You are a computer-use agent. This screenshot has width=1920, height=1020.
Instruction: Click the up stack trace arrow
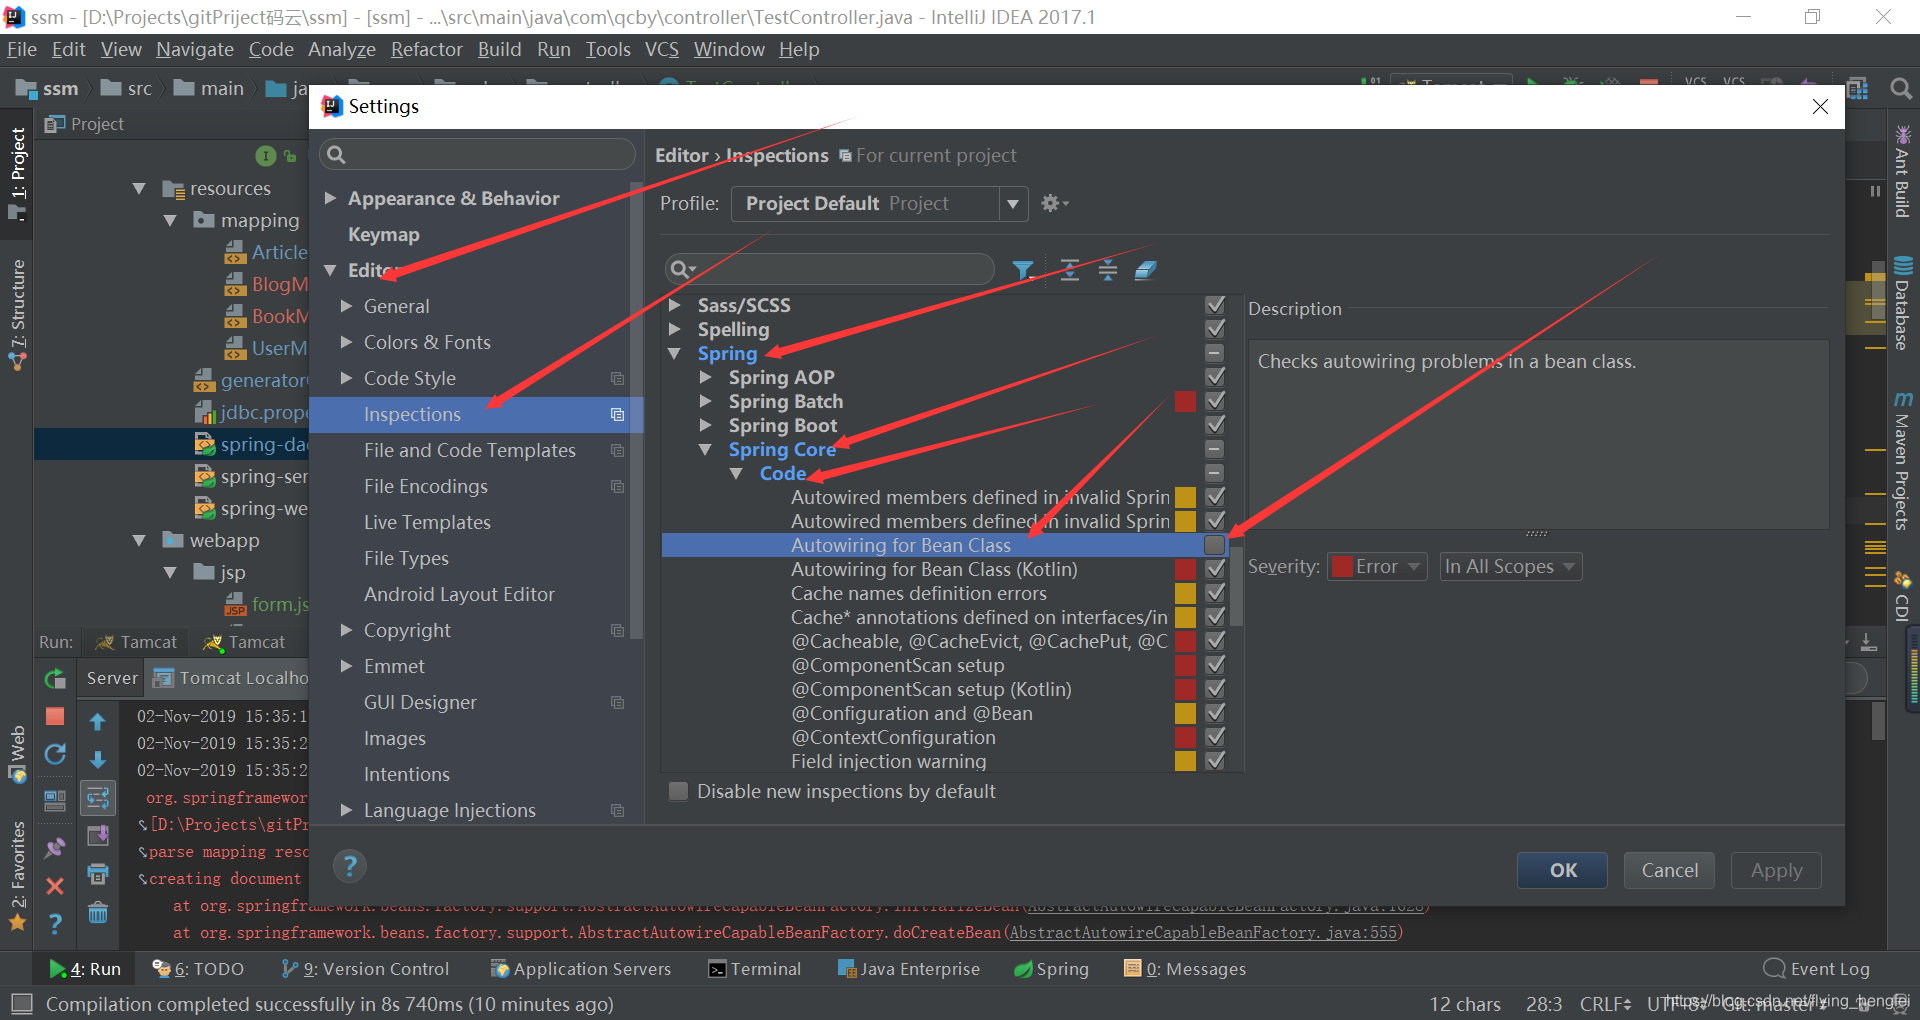pos(98,721)
